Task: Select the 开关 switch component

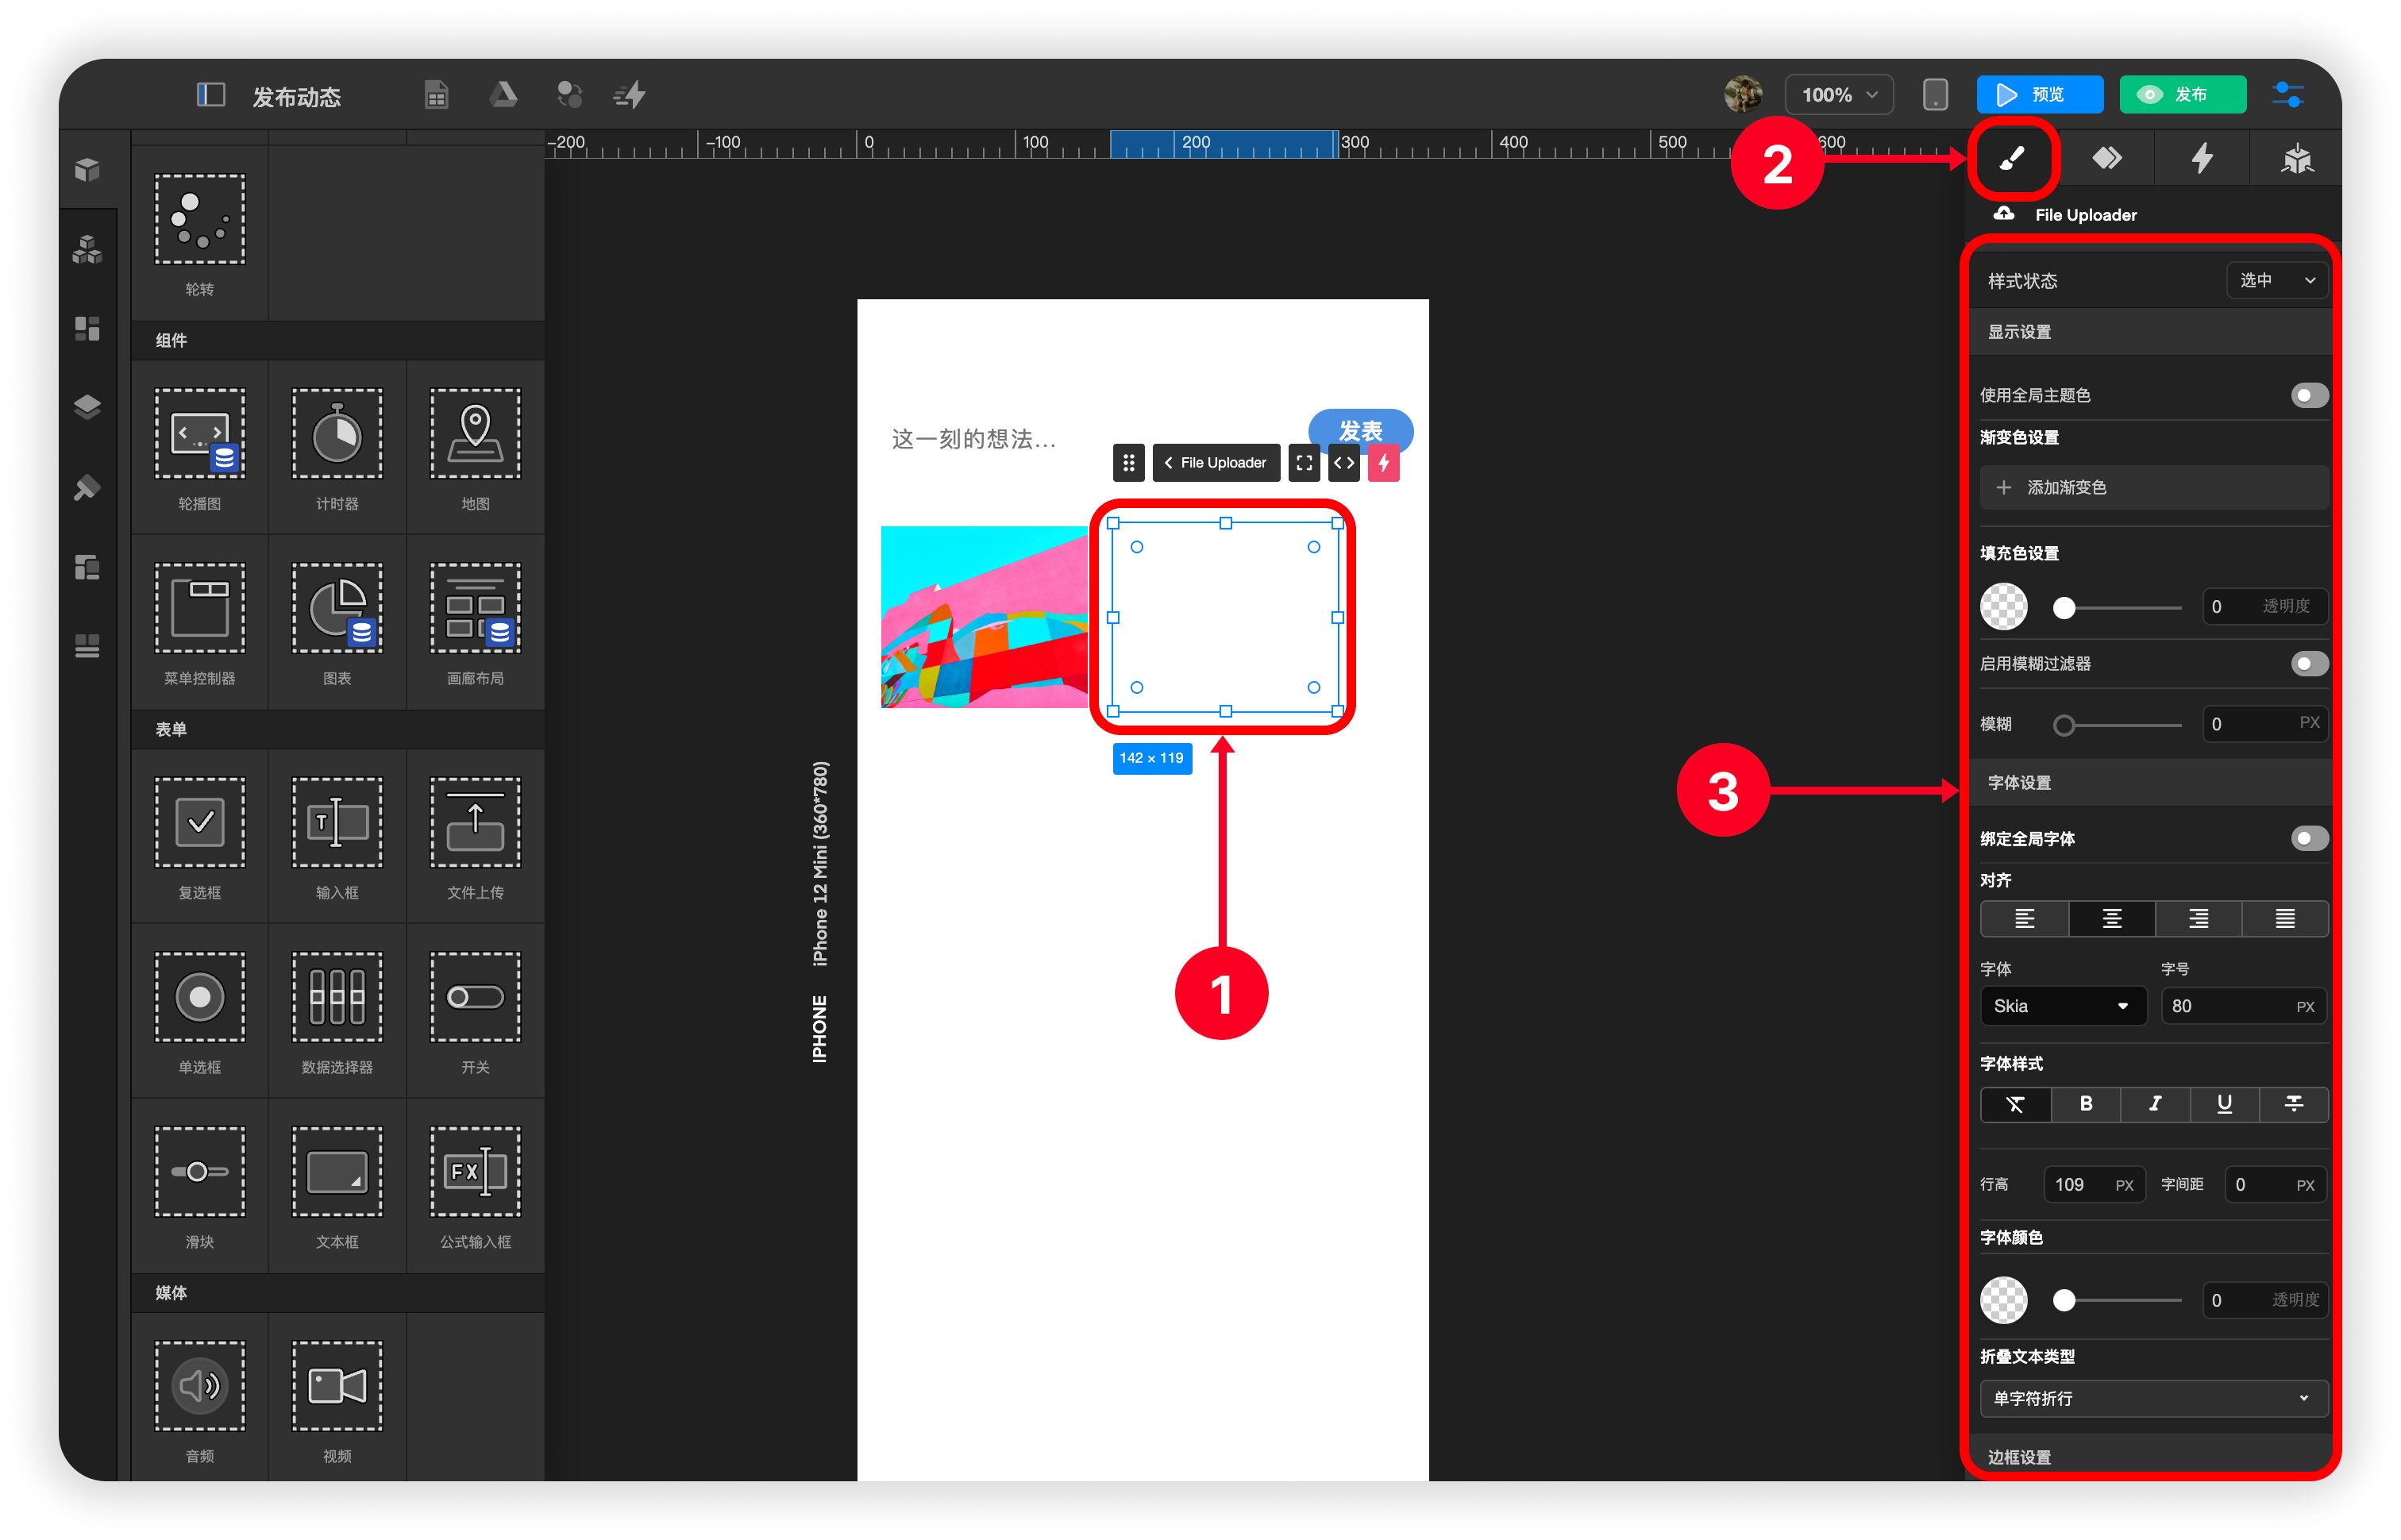Action: (475, 1011)
